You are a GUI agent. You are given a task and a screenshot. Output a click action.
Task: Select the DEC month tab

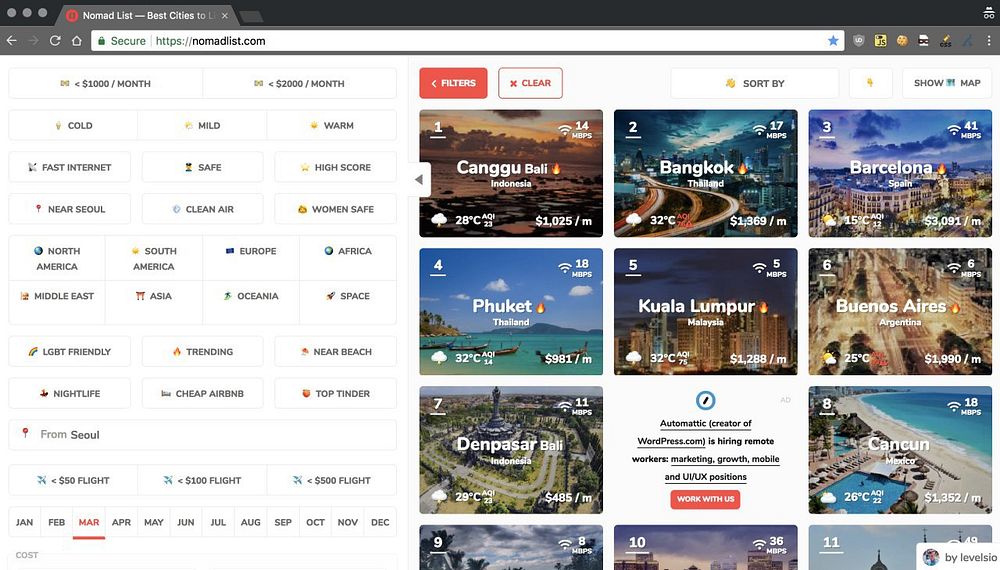(380, 522)
